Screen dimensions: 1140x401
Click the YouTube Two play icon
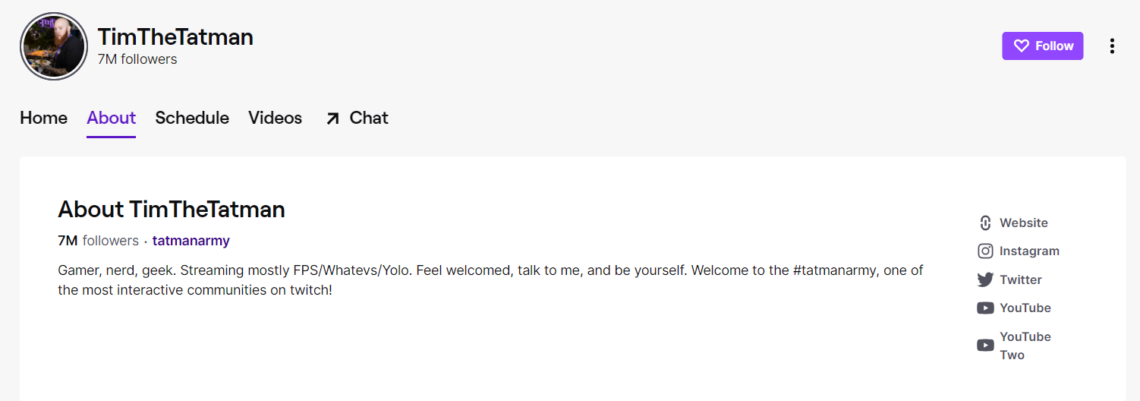coord(985,345)
